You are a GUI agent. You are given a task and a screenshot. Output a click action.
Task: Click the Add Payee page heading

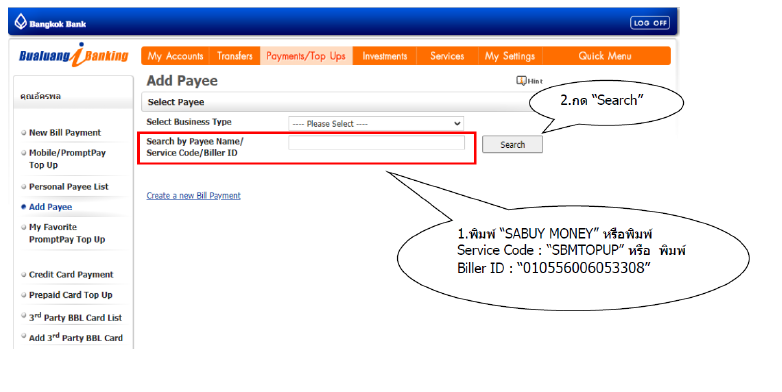point(182,81)
